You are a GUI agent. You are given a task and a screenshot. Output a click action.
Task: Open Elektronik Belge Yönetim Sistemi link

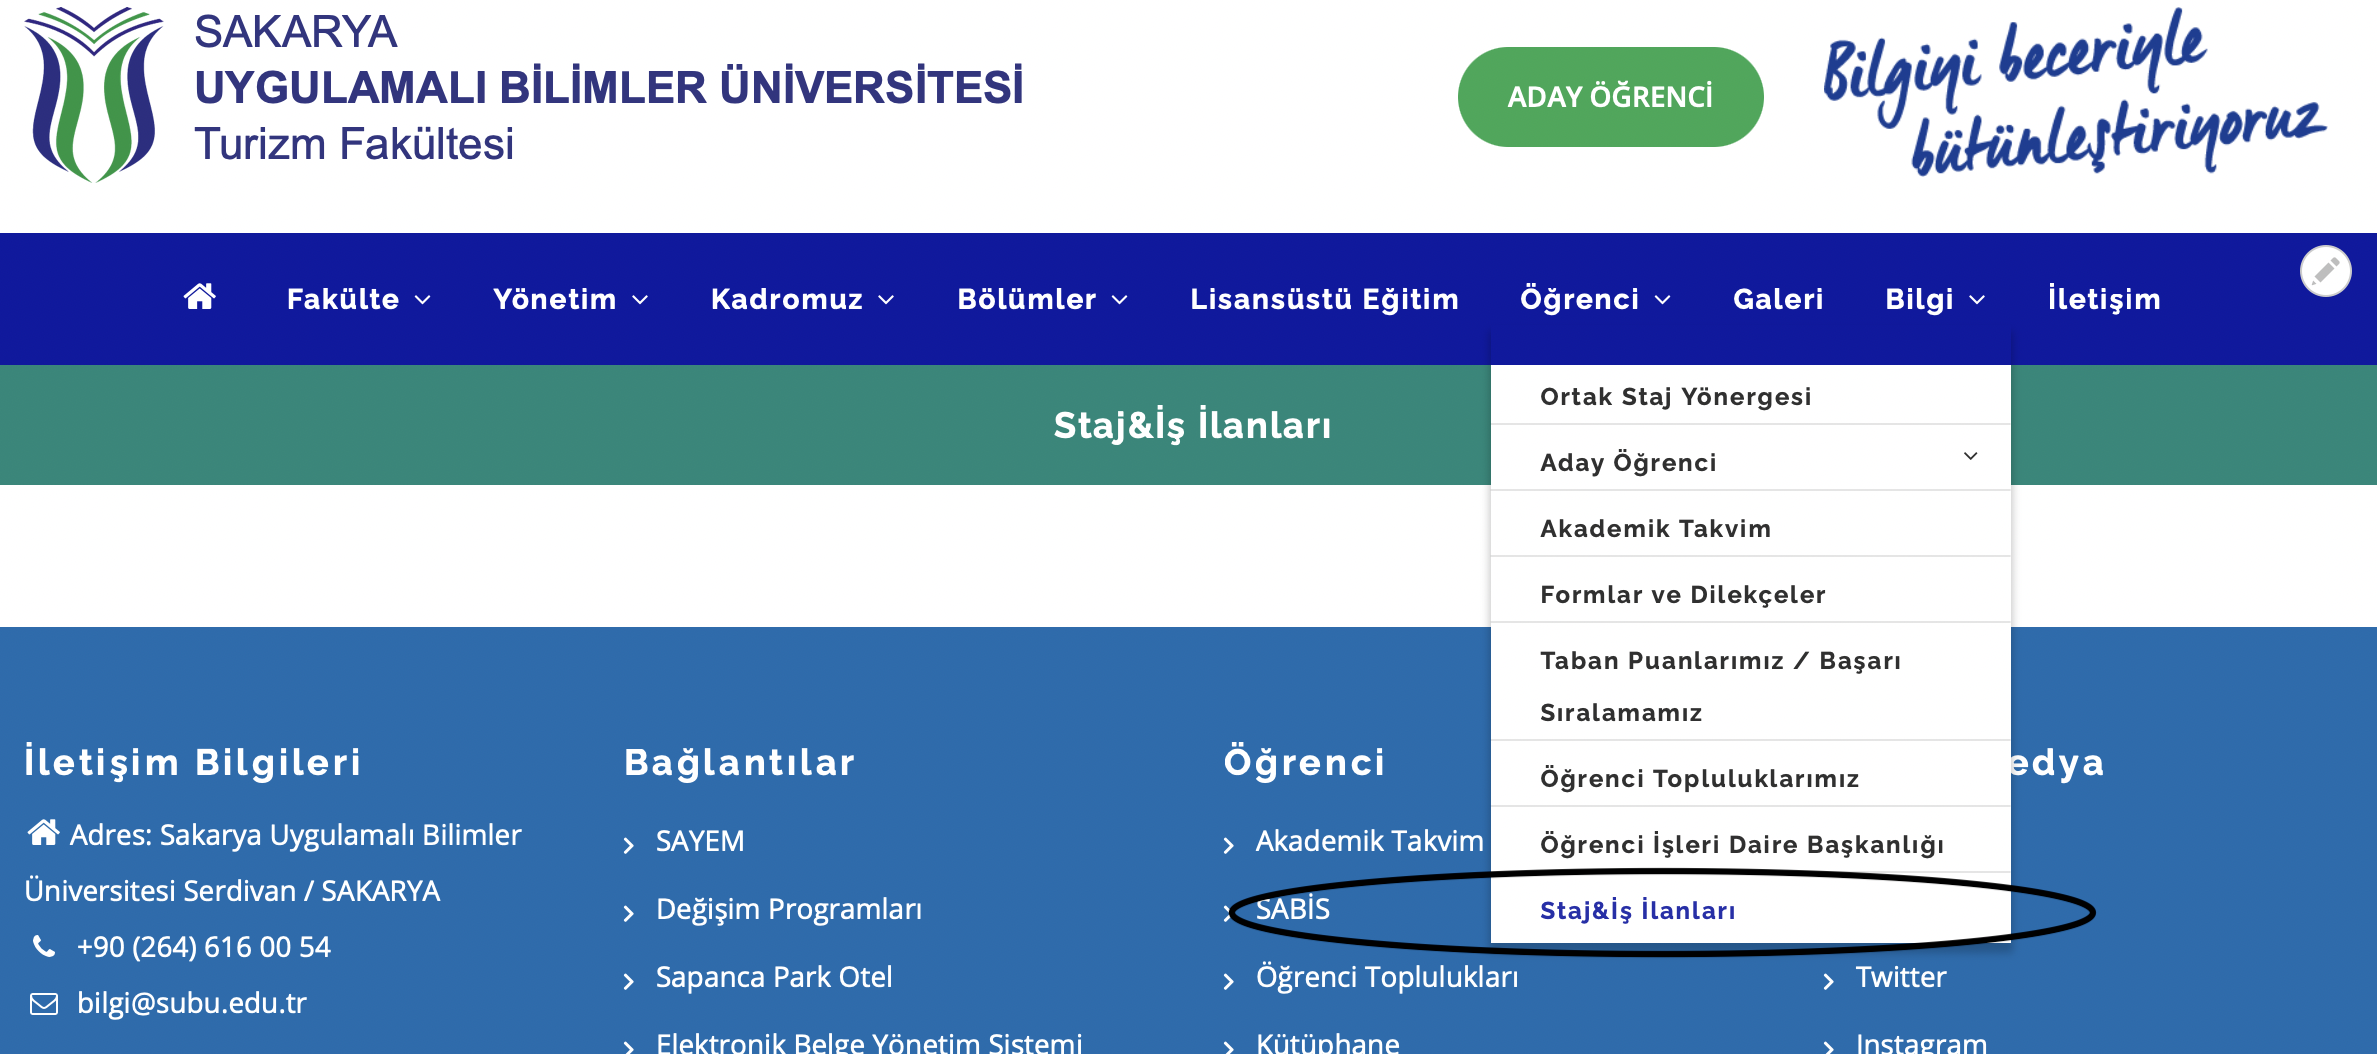click(869, 1042)
